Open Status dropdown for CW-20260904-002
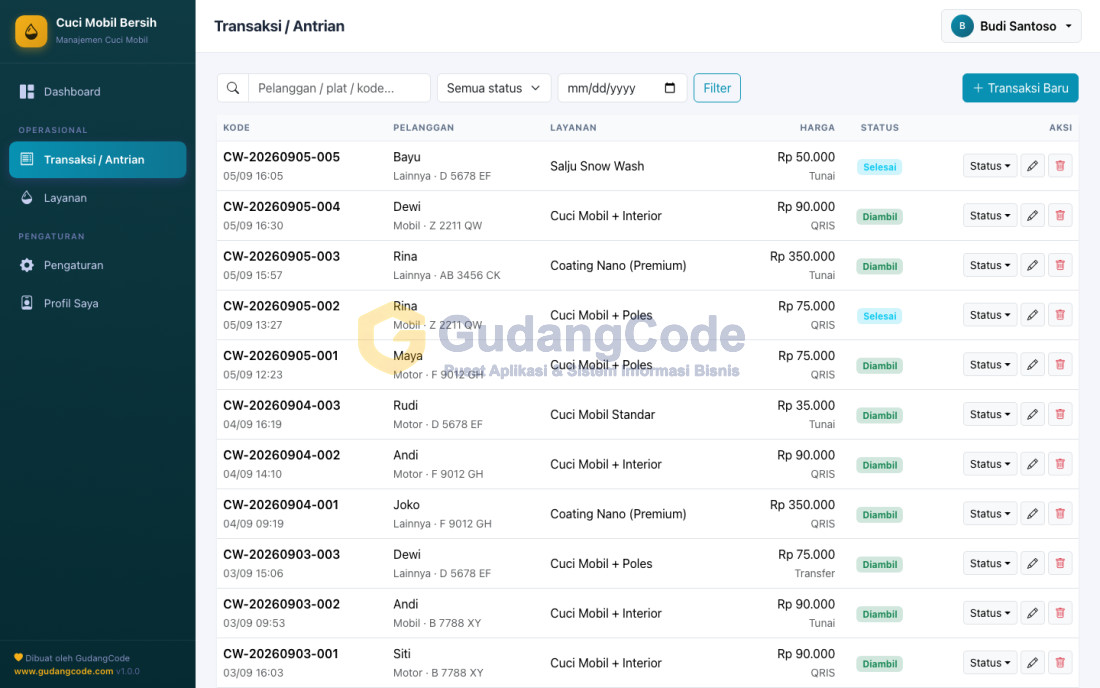The height and width of the screenshot is (688, 1100). click(x=990, y=464)
